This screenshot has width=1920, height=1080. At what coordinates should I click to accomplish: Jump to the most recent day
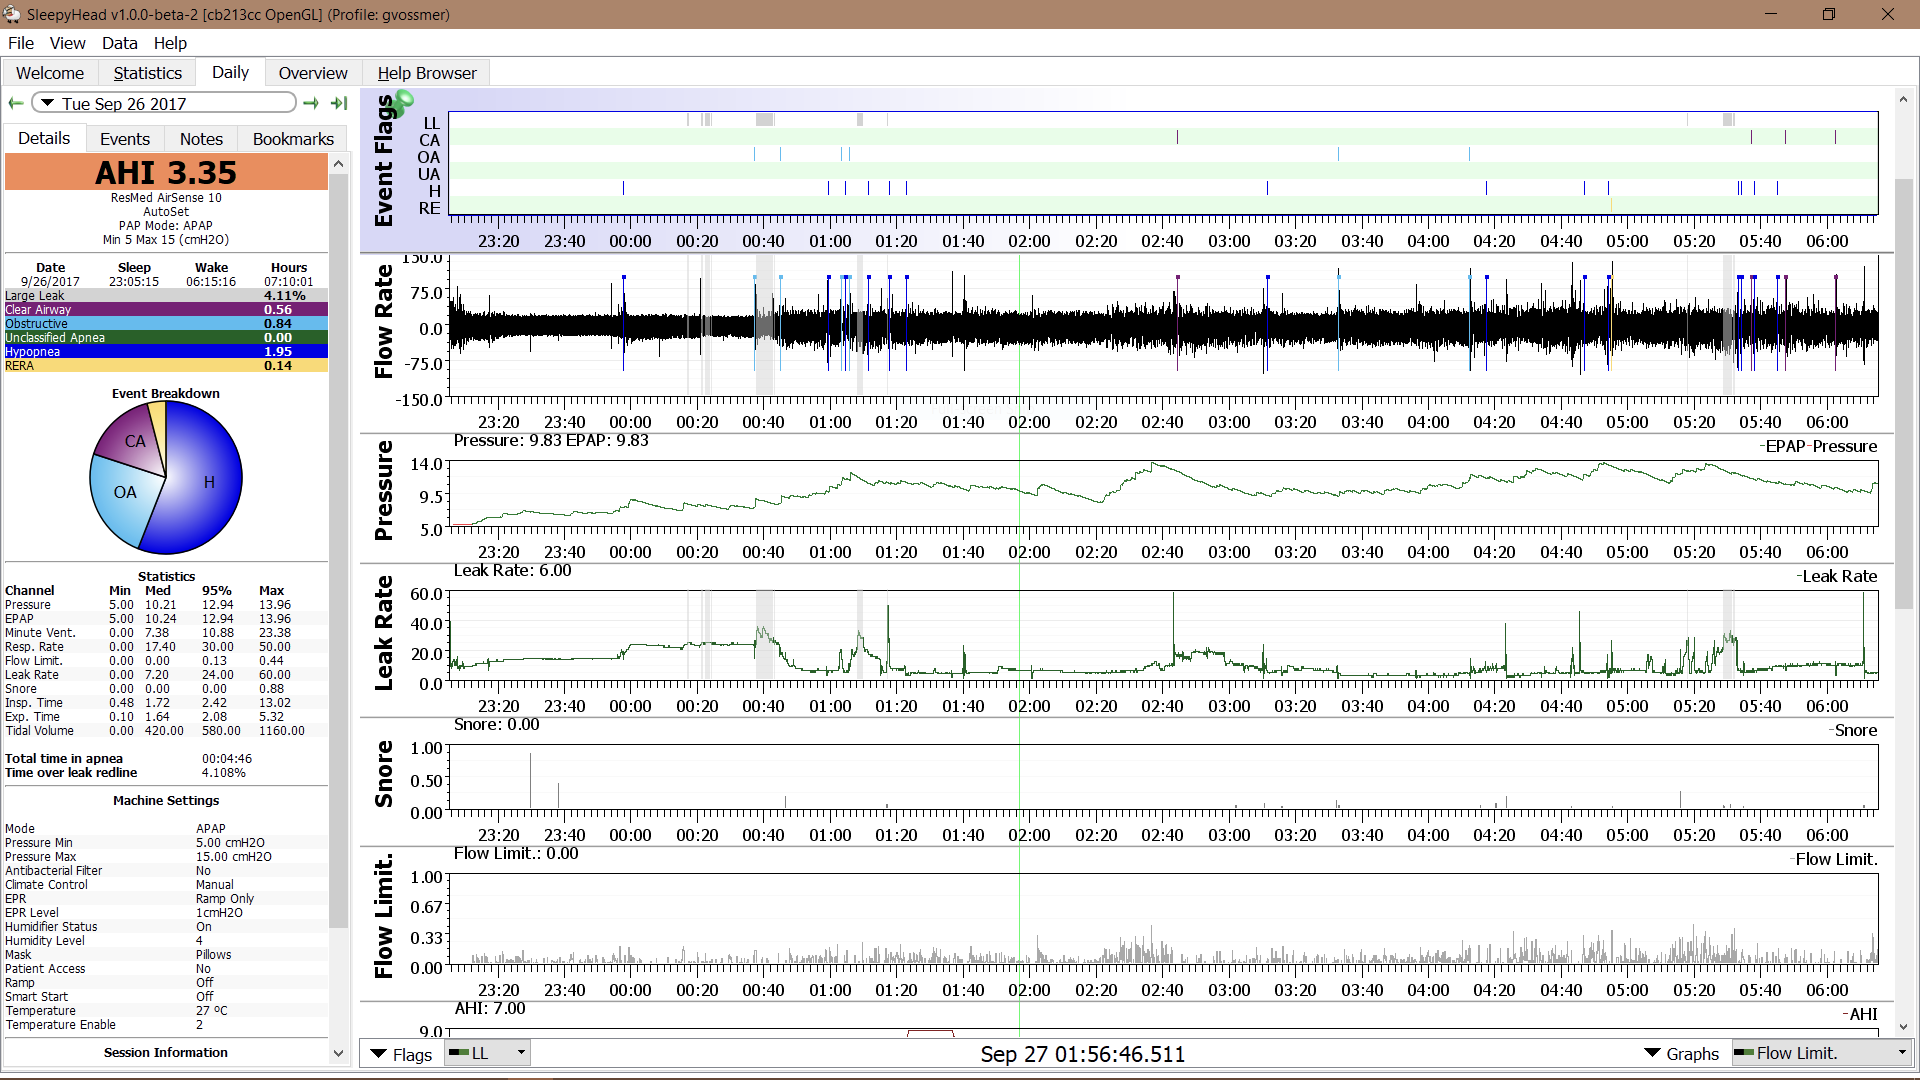tap(339, 103)
